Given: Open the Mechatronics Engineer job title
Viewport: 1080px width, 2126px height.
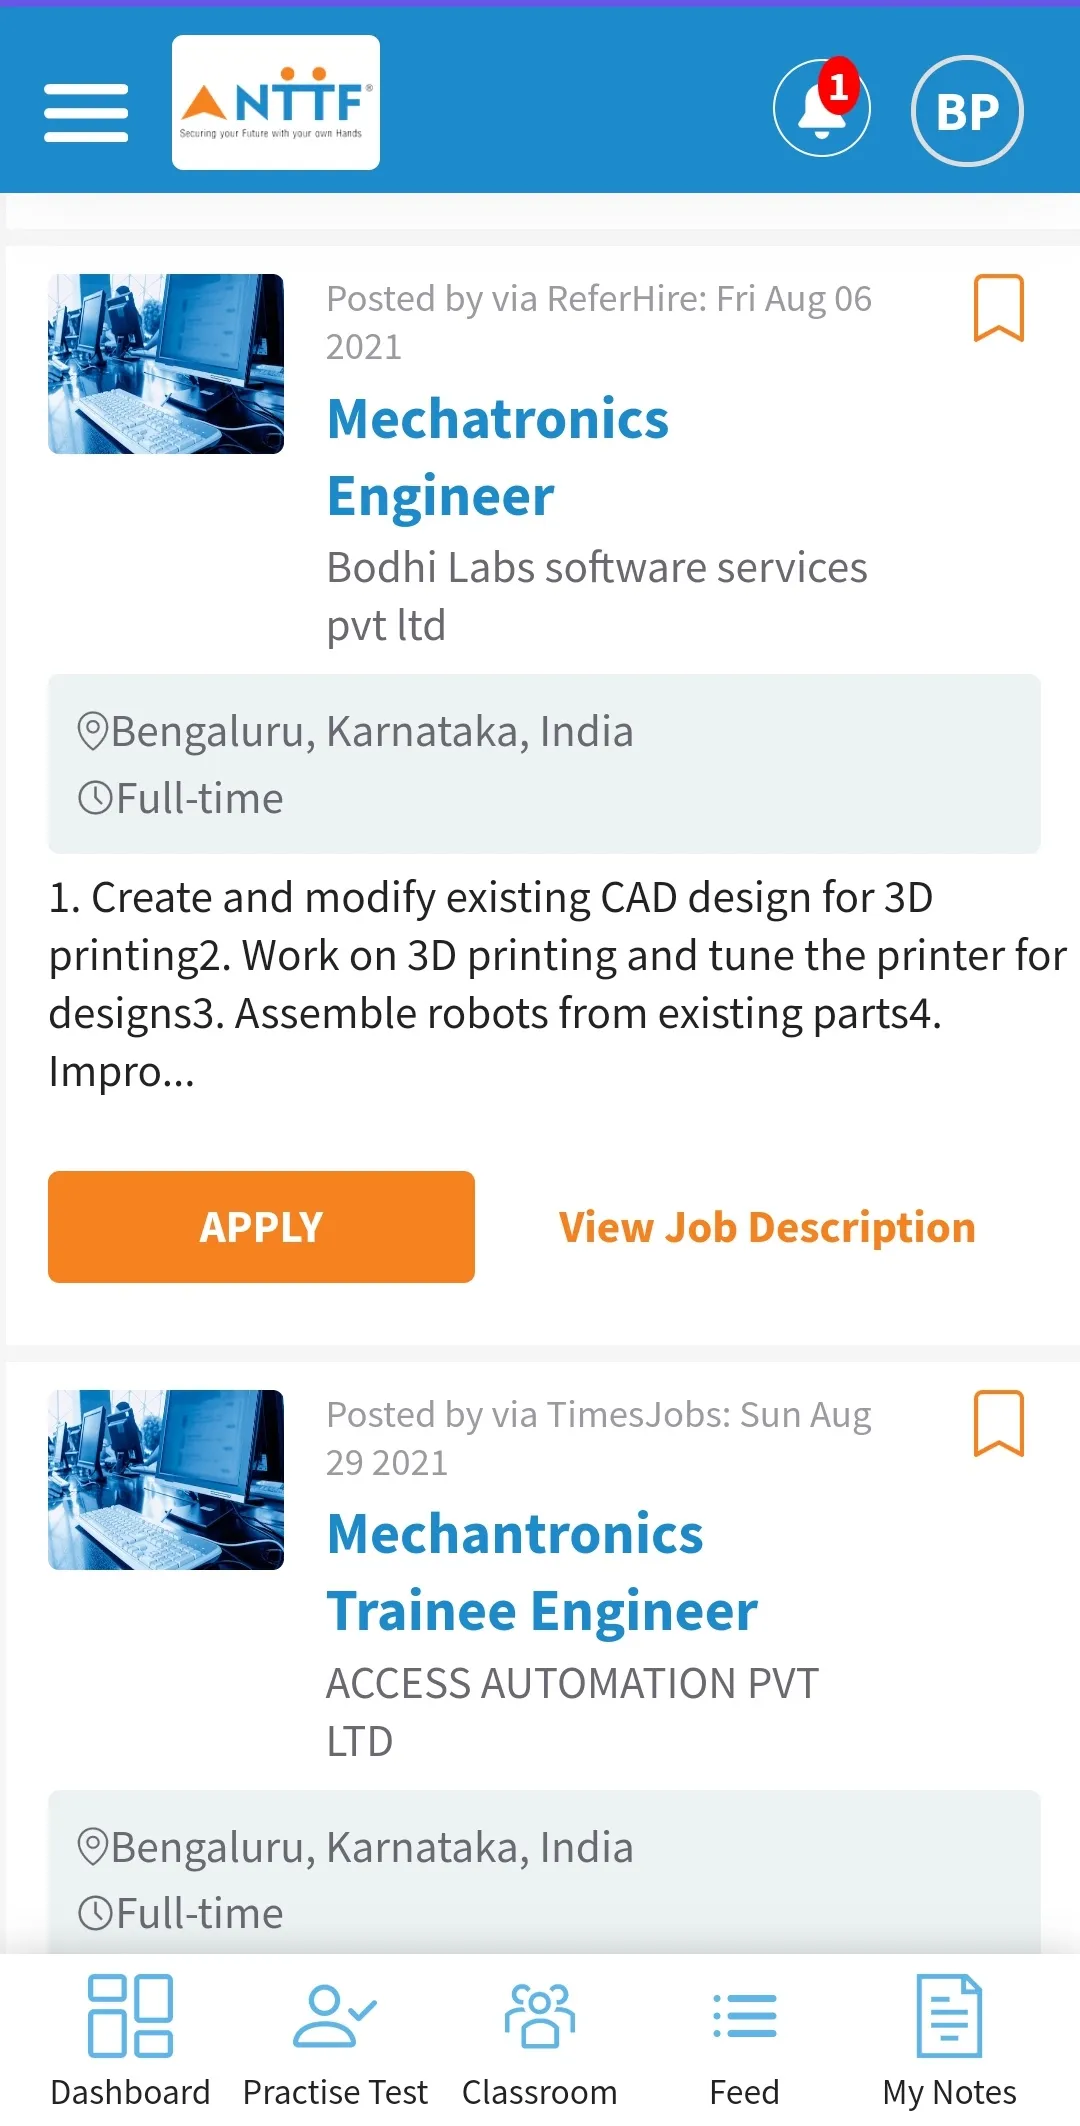Looking at the screenshot, I should [498, 457].
